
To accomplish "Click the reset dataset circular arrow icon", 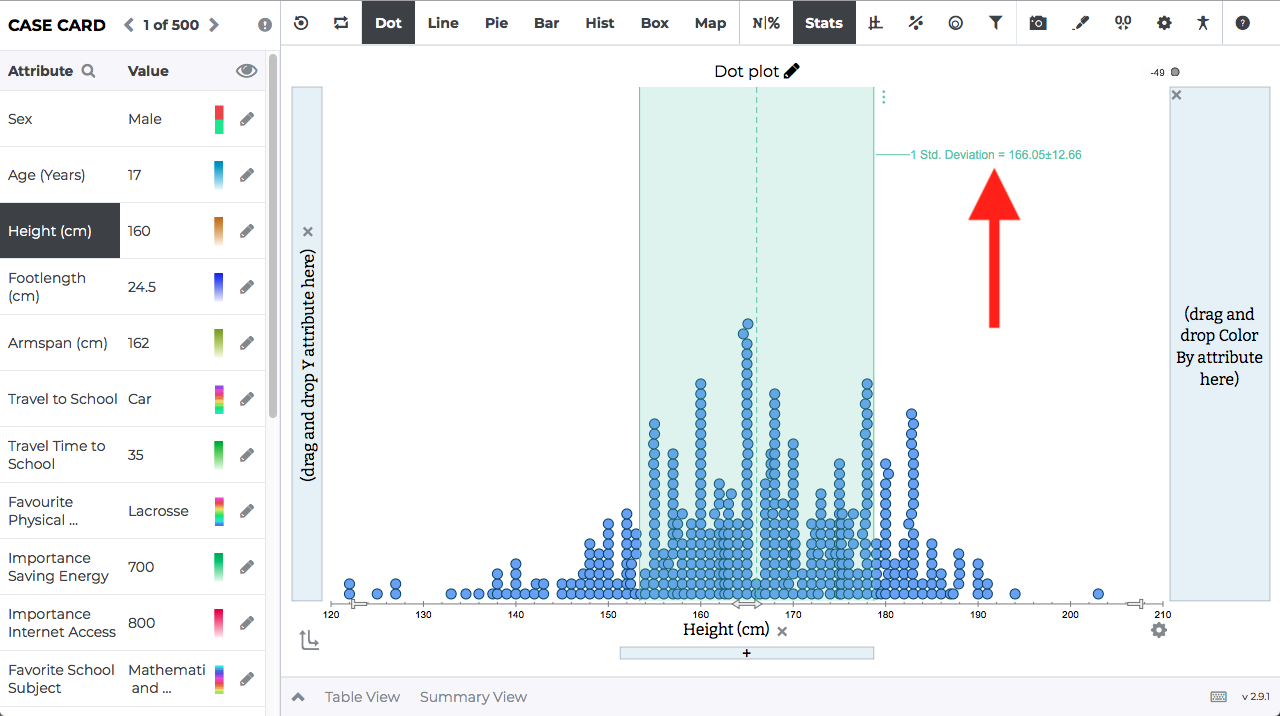I will (301, 22).
